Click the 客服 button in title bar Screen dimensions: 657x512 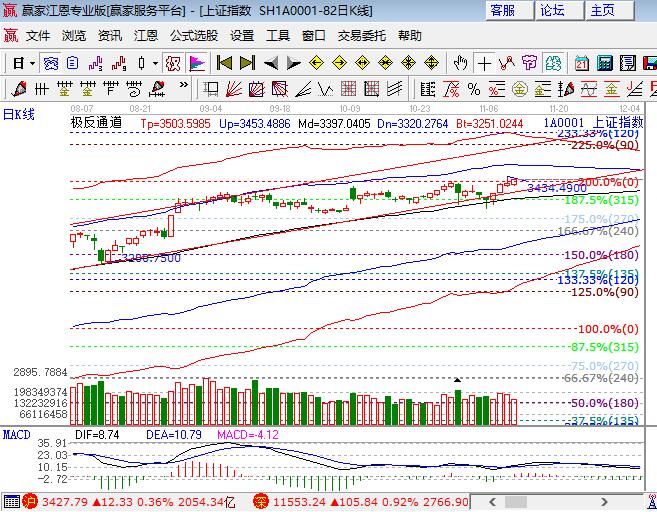click(503, 11)
